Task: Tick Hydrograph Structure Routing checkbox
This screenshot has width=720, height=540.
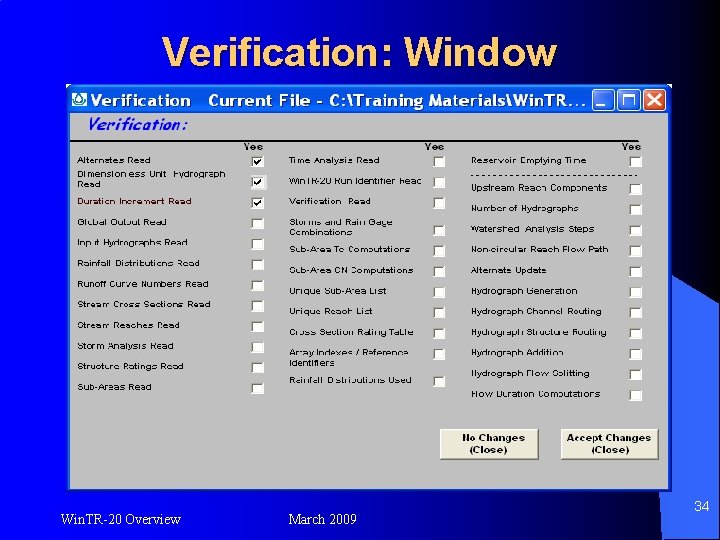Action: pyautogui.click(x=636, y=333)
